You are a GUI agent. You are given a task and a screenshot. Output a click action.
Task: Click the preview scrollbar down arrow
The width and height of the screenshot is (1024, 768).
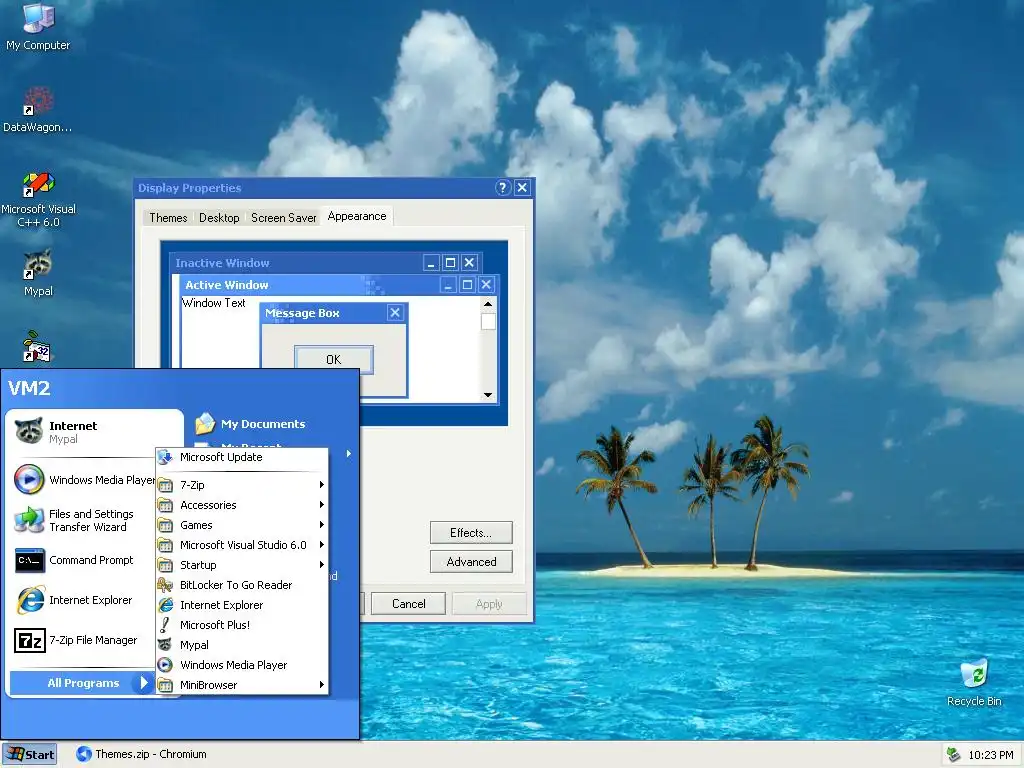click(x=488, y=395)
